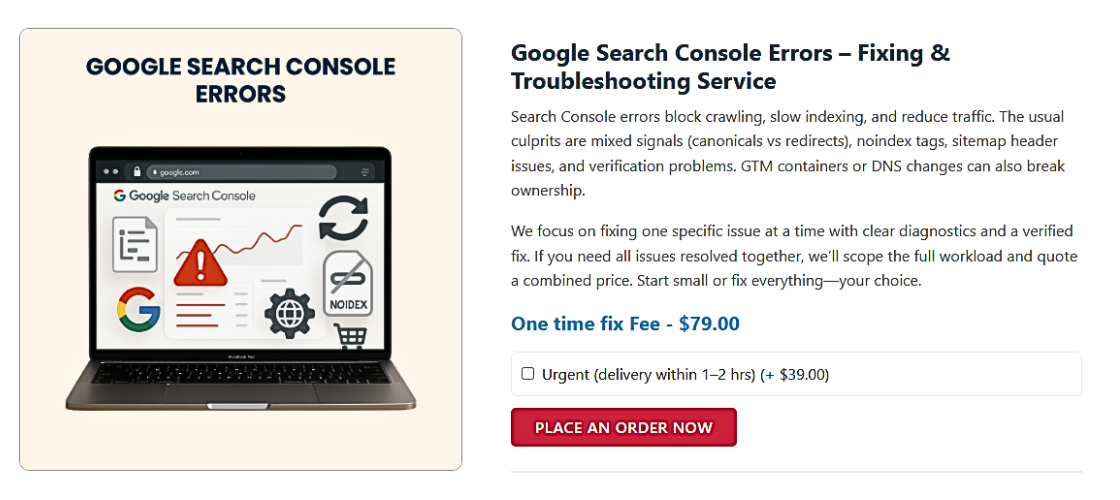Click the padlock icon beside google.com
The image size is (1120, 500).
(x=152, y=172)
